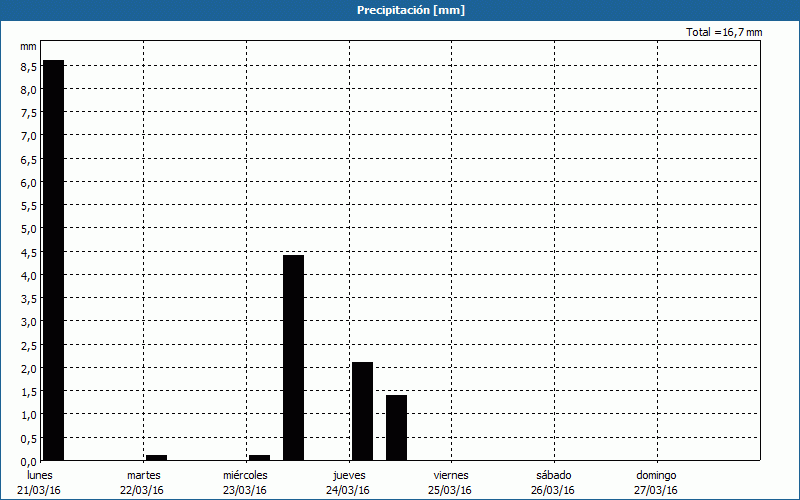The width and height of the screenshot is (800, 500).
Task: Select the 0,0 value on the y-axis
Action: click(27, 461)
